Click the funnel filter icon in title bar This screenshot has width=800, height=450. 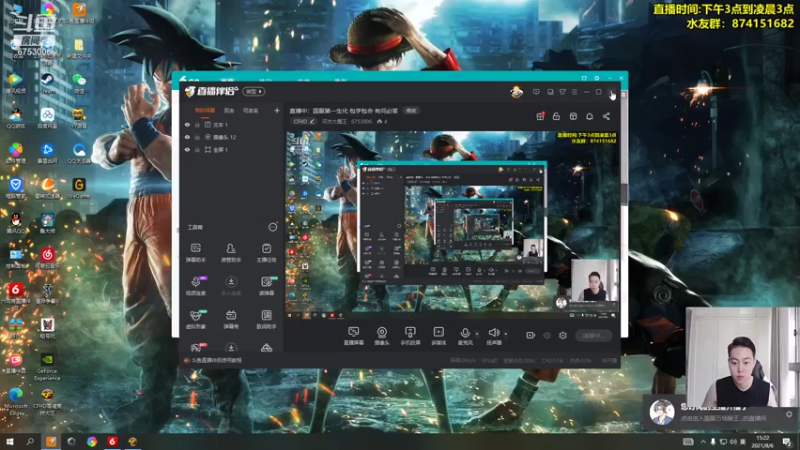pyautogui.click(x=562, y=92)
